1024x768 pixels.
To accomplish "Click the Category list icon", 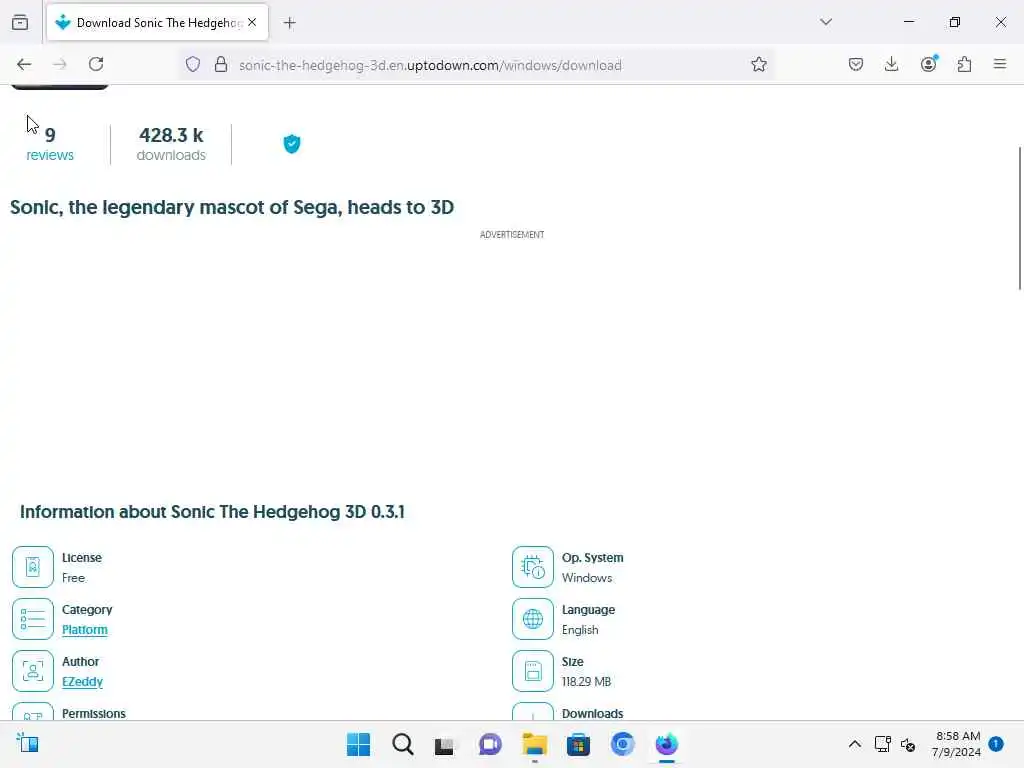I will (33, 619).
